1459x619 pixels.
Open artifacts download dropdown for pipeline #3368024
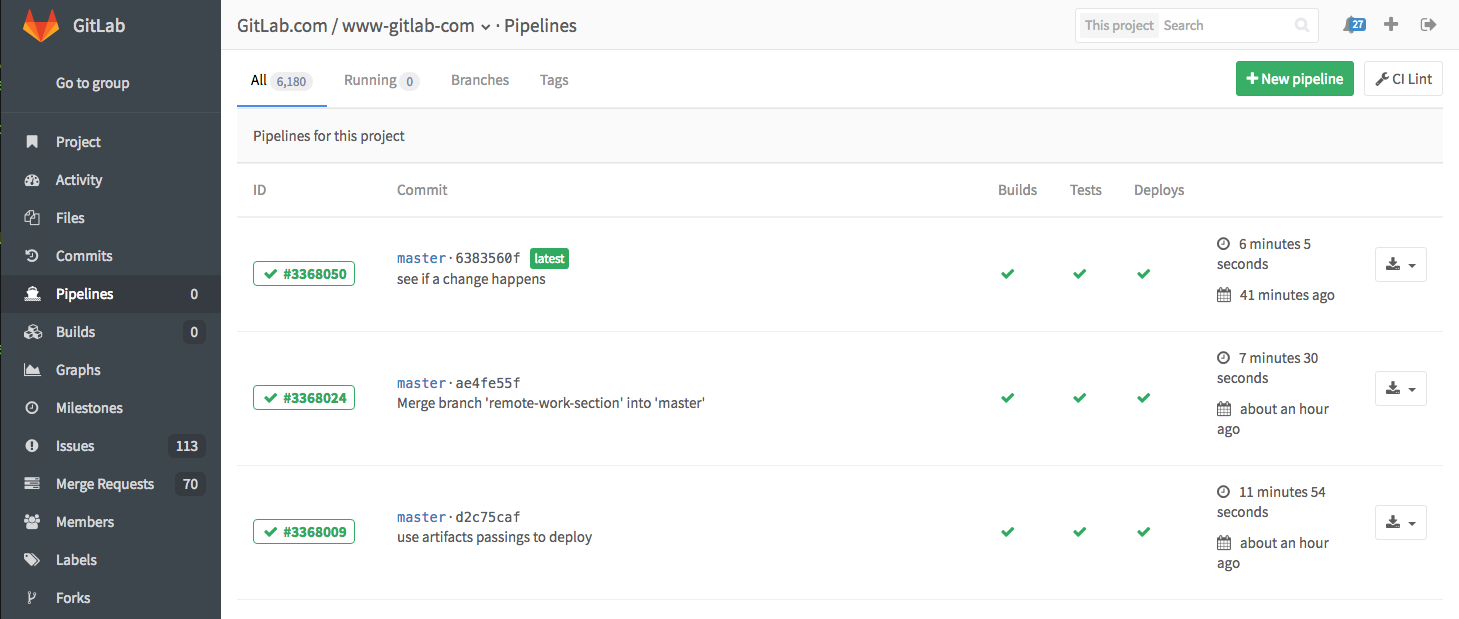click(1400, 388)
